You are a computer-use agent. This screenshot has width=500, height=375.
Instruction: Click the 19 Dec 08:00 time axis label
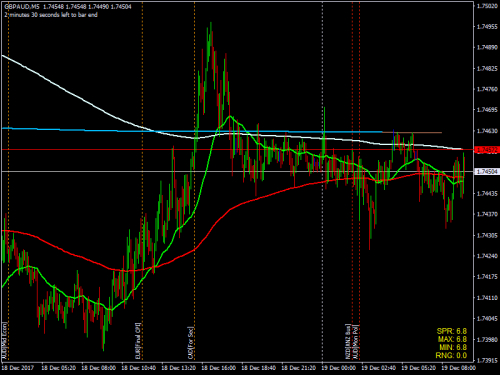click(x=458, y=368)
